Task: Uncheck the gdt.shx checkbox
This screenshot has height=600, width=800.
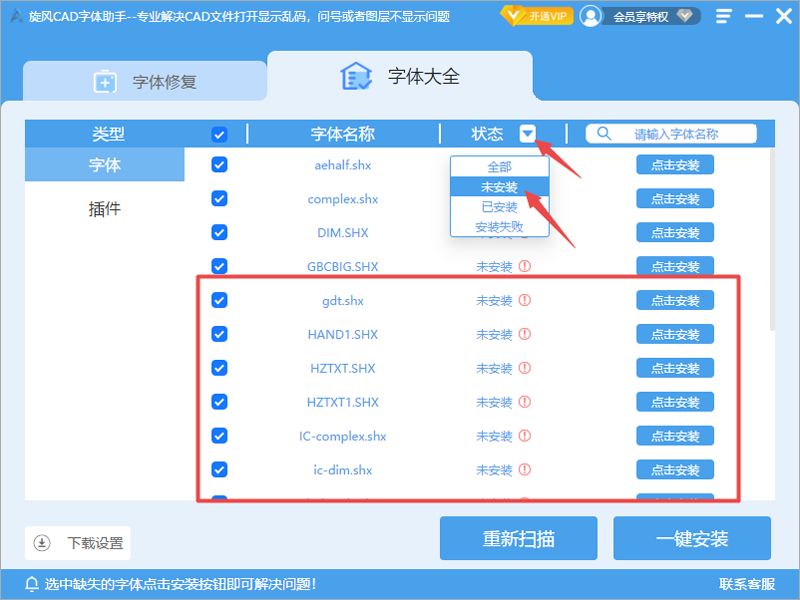Action: point(219,300)
